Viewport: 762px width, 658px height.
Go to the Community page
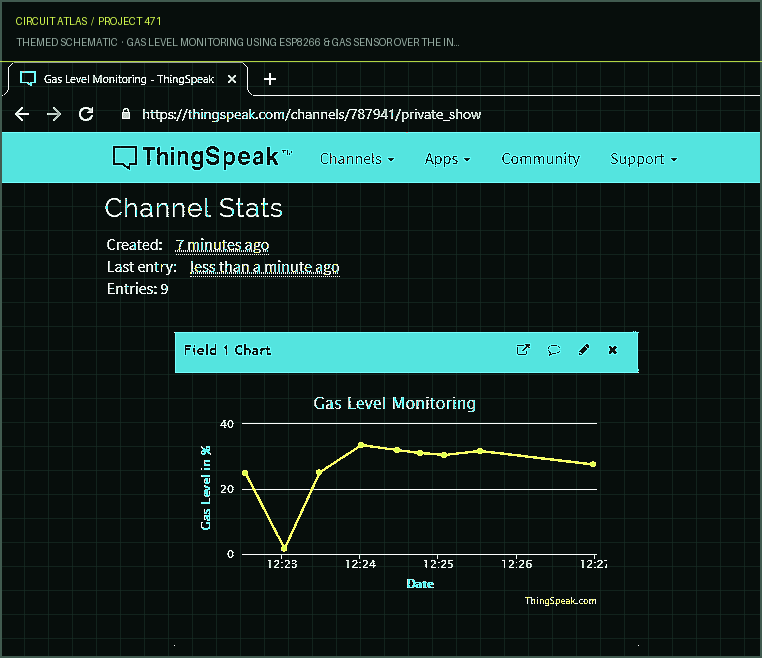pyautogui.click(x=540, y=159)
